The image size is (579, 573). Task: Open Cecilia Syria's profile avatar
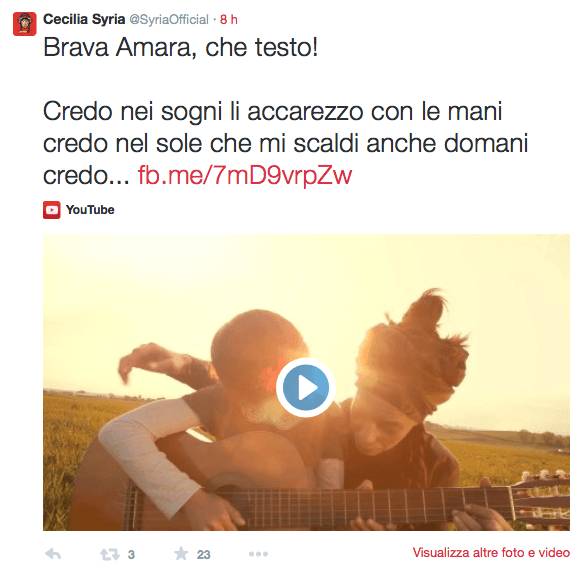24,24
